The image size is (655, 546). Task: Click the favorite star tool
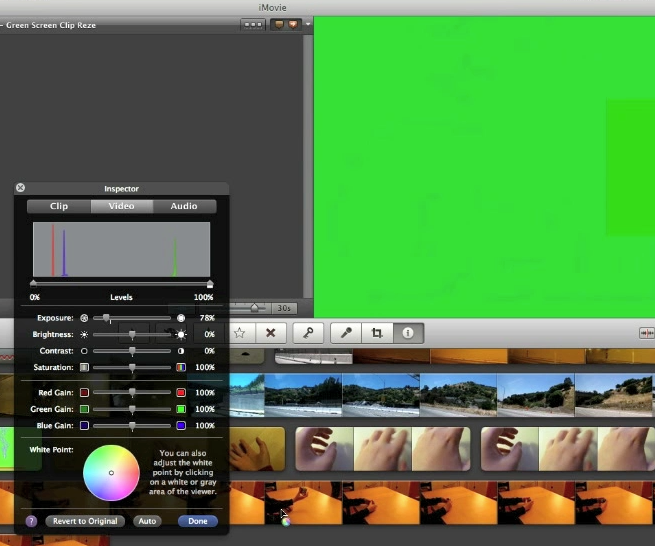click(240, 333)
